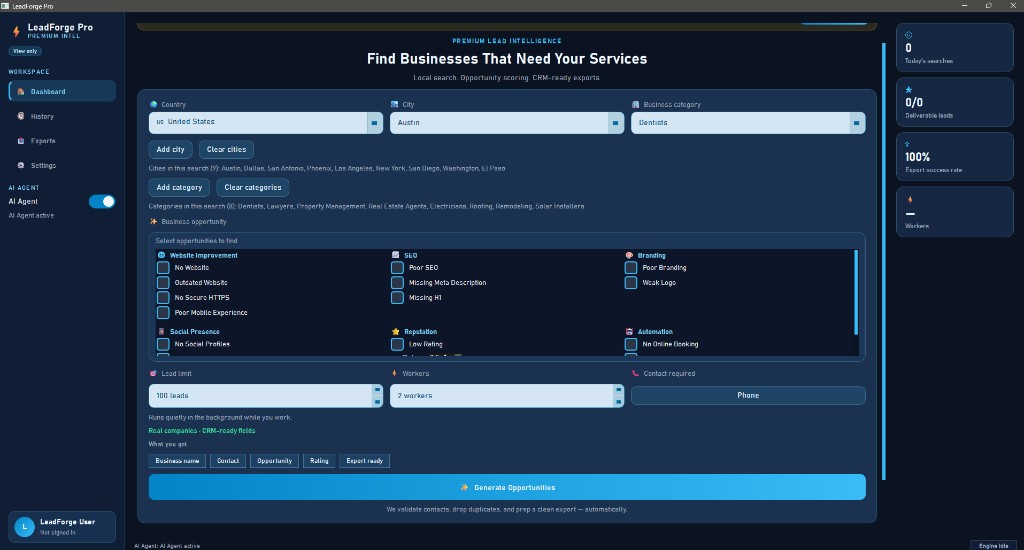Open the Business category dropdown arrow
The height and width of the screenshot is (550, 1024).
coord(857,123)
